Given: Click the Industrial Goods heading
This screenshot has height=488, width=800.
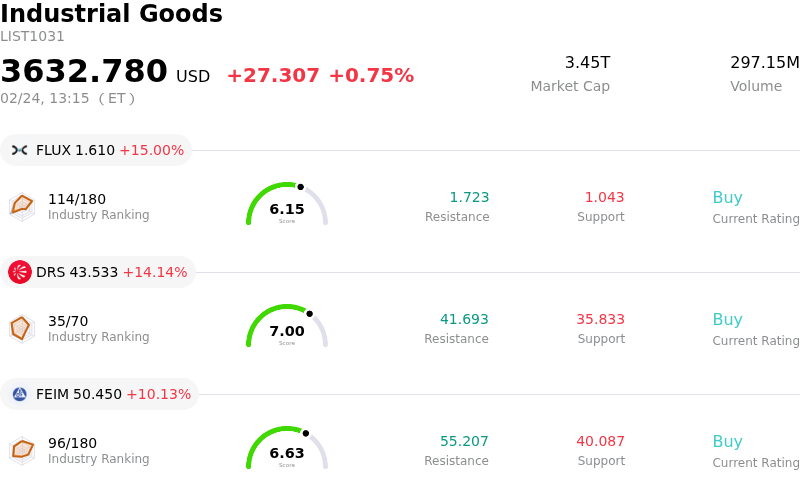Looking at the screenshot, I should pos(111,14).
